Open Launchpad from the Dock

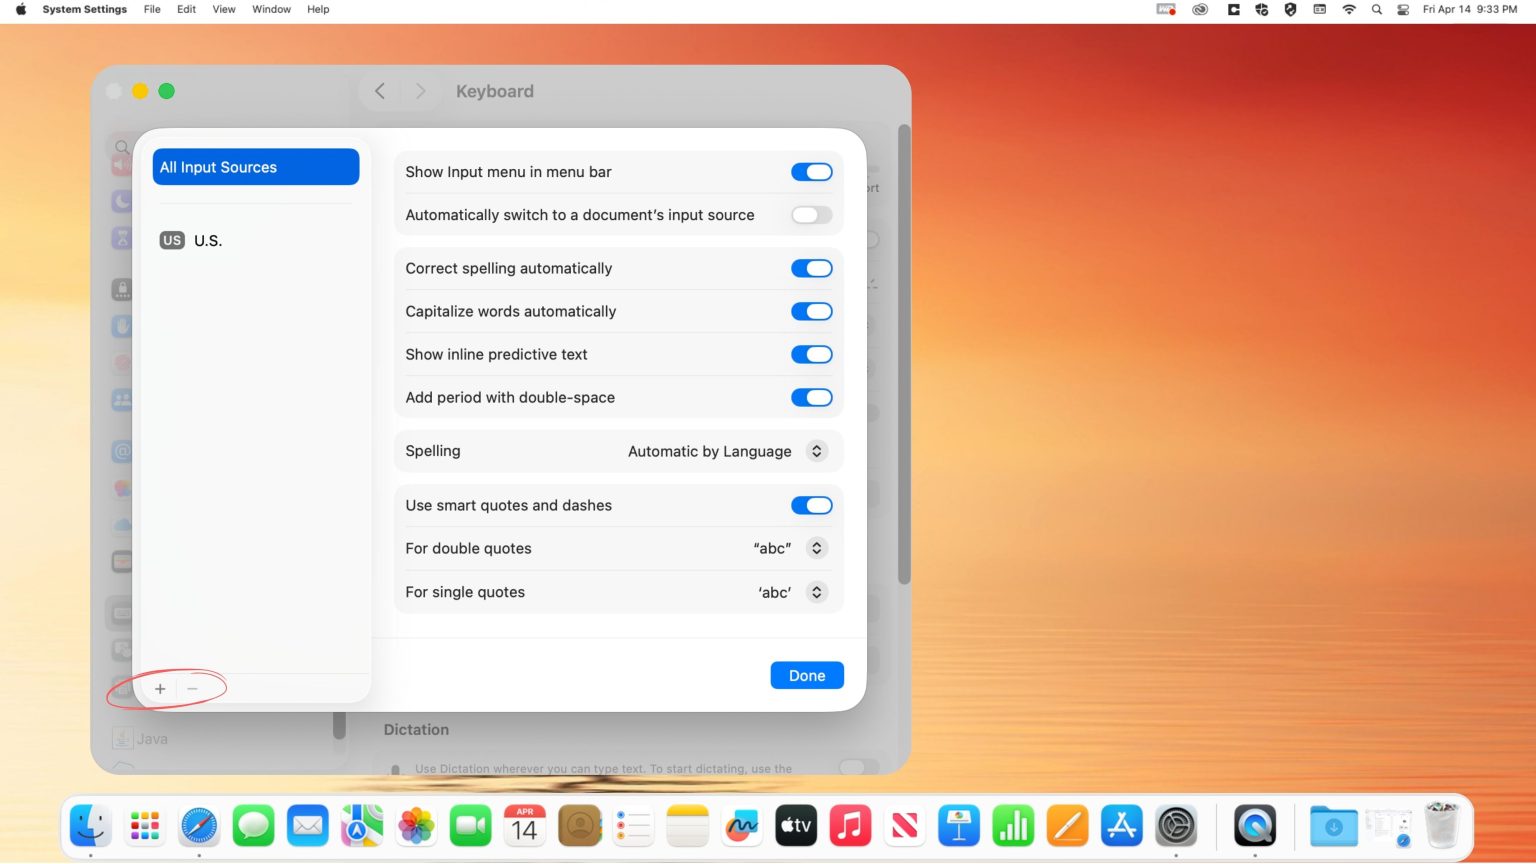[x=144, y=826]
